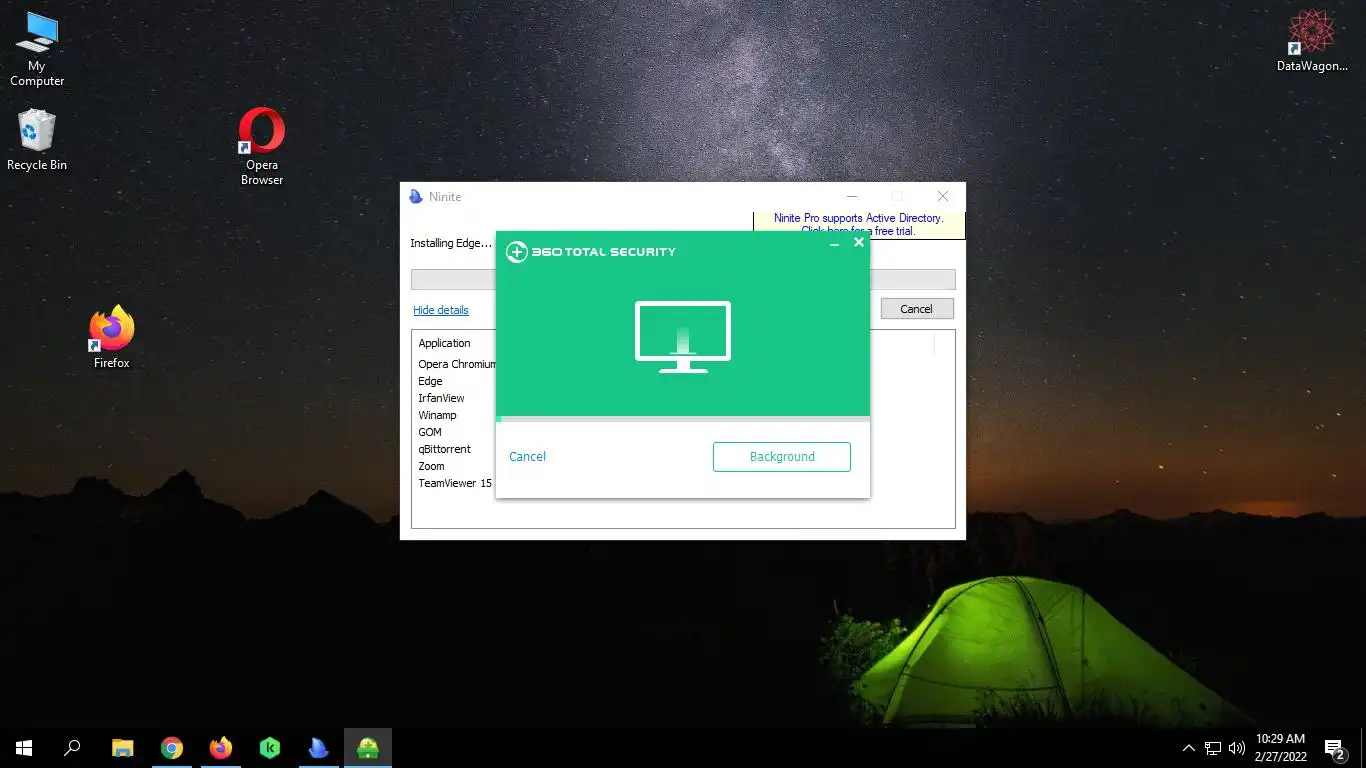The height and width of the screenshot is (768, 1366).
Task: Select the Opera Chromium row in Ninite
Action: click(x=457, y=364)
